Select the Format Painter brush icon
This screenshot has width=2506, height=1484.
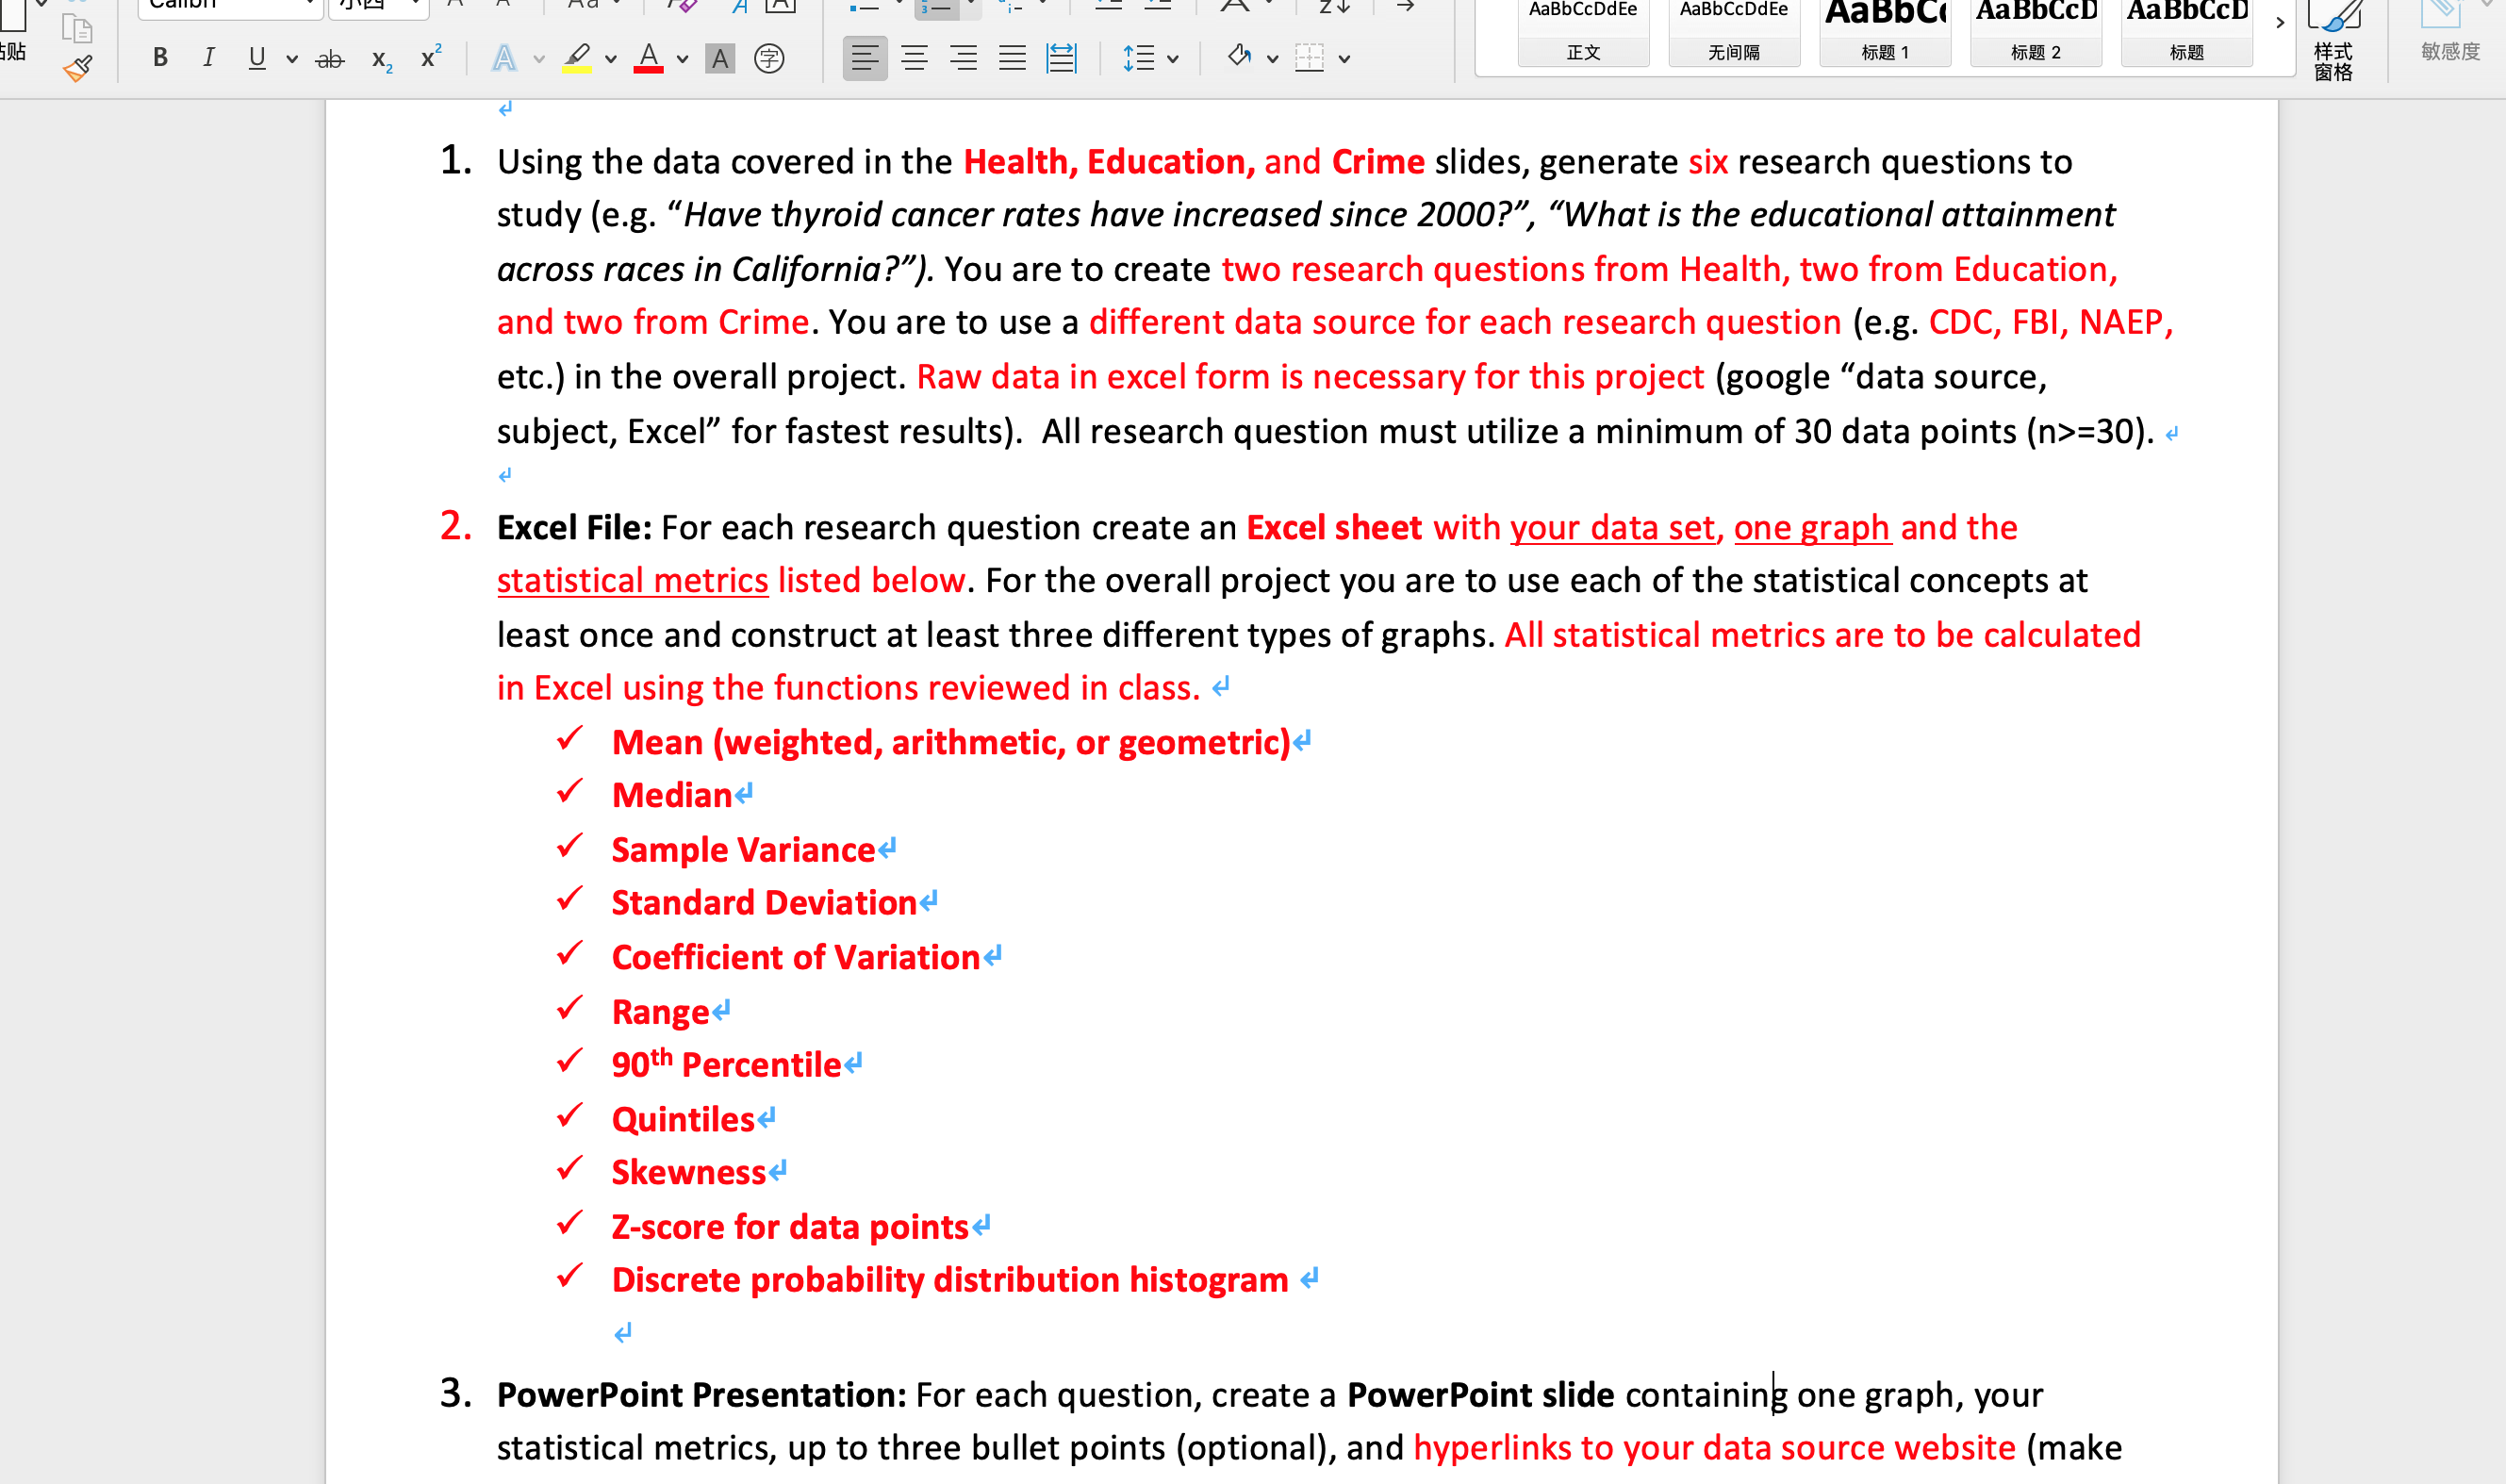point(78,69)
